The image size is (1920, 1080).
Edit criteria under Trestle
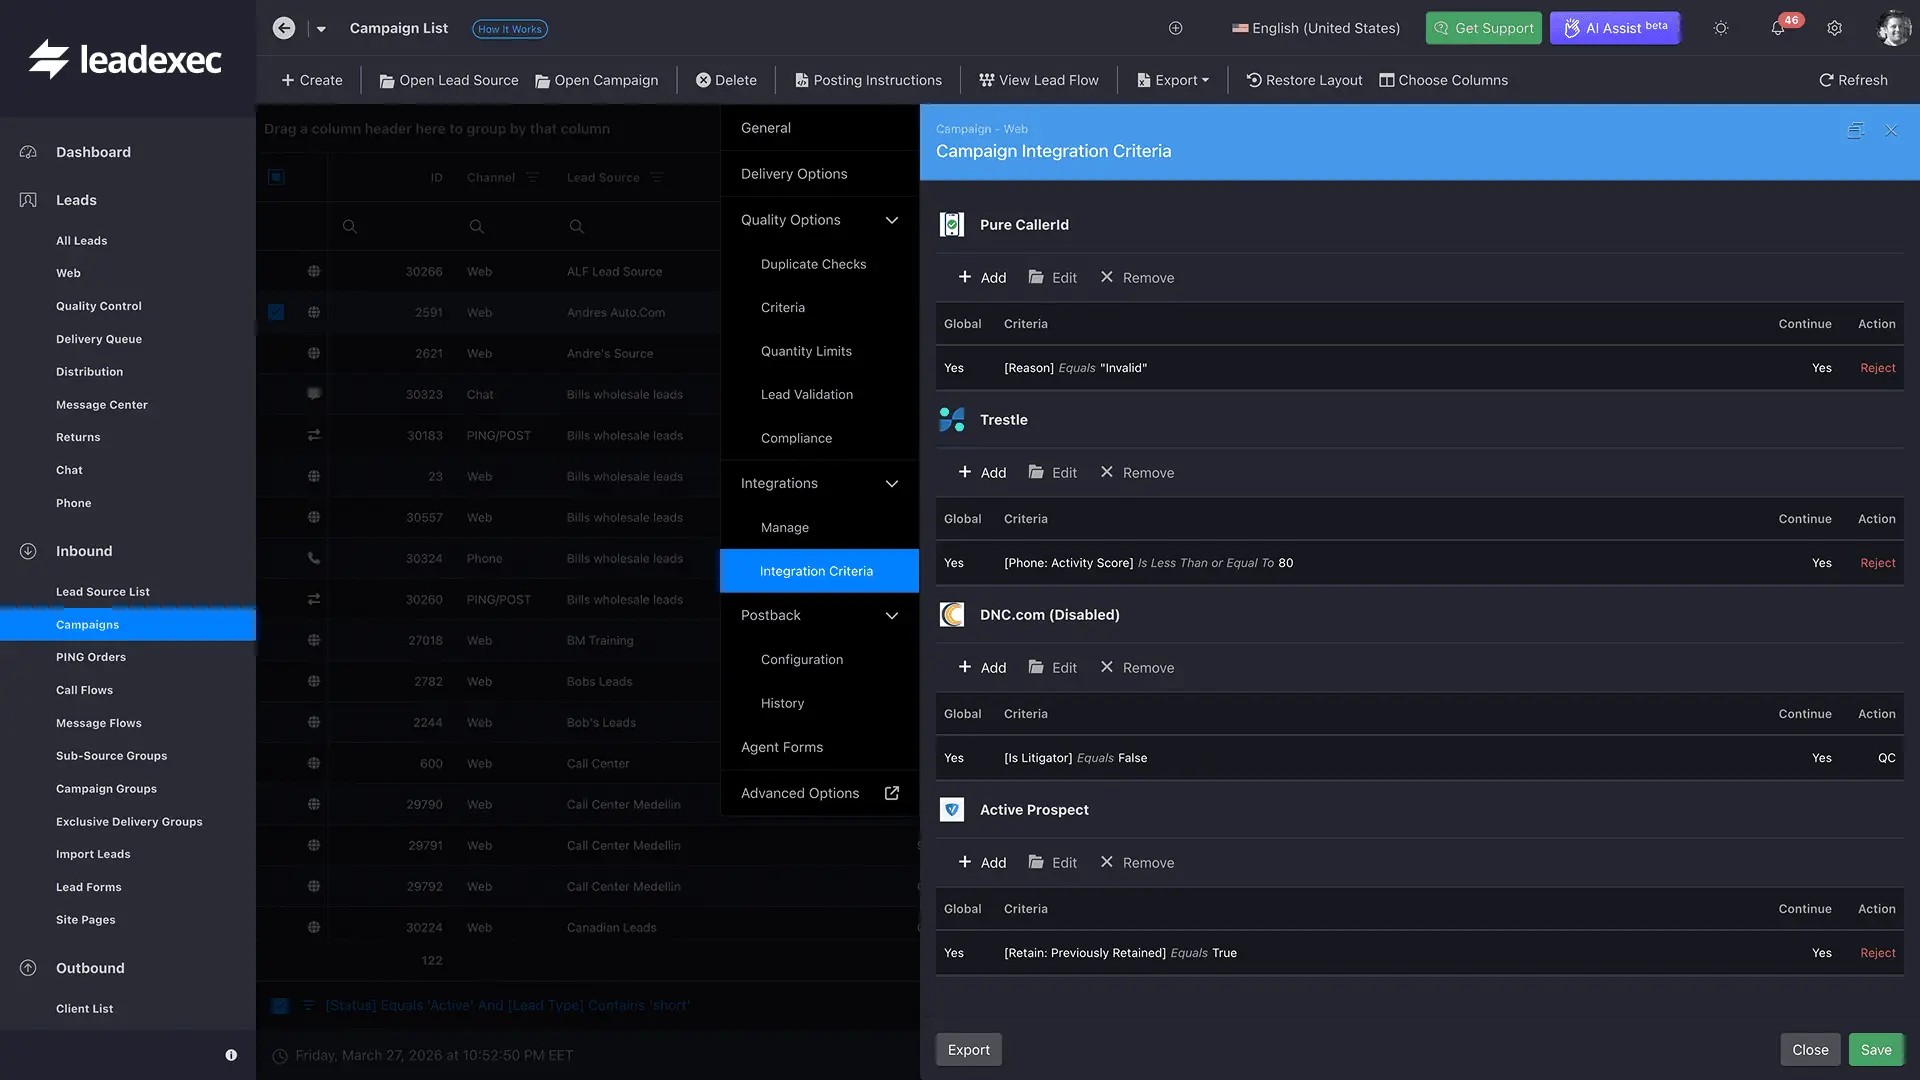coord(1053,473)
